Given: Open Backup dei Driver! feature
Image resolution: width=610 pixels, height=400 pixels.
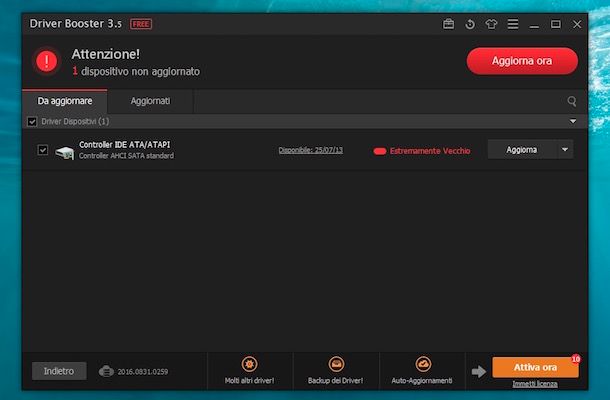Looking at the screenshot, I should [336, 371].
